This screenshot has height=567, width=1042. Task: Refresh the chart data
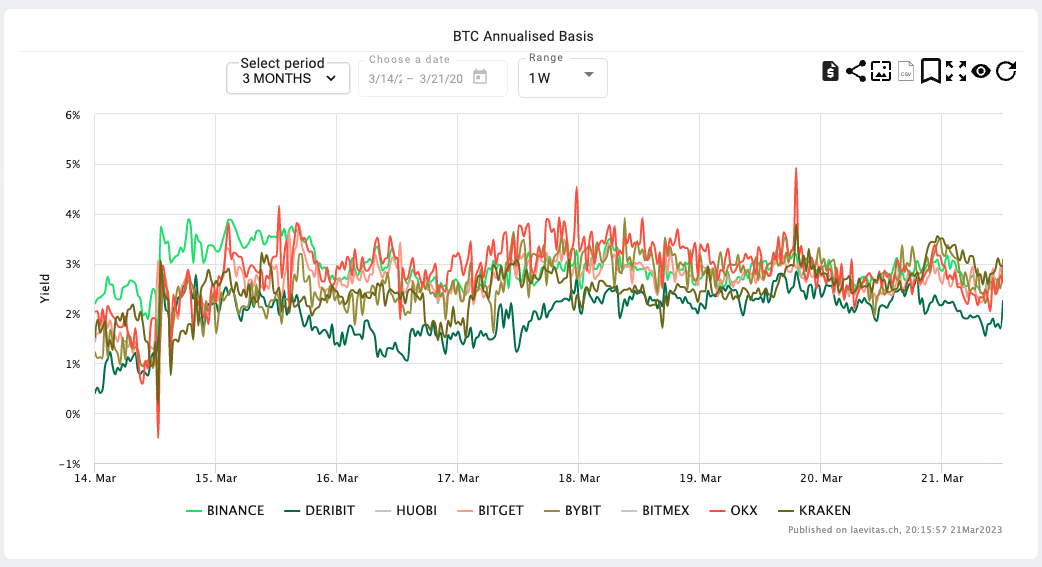pos(1006,71)
